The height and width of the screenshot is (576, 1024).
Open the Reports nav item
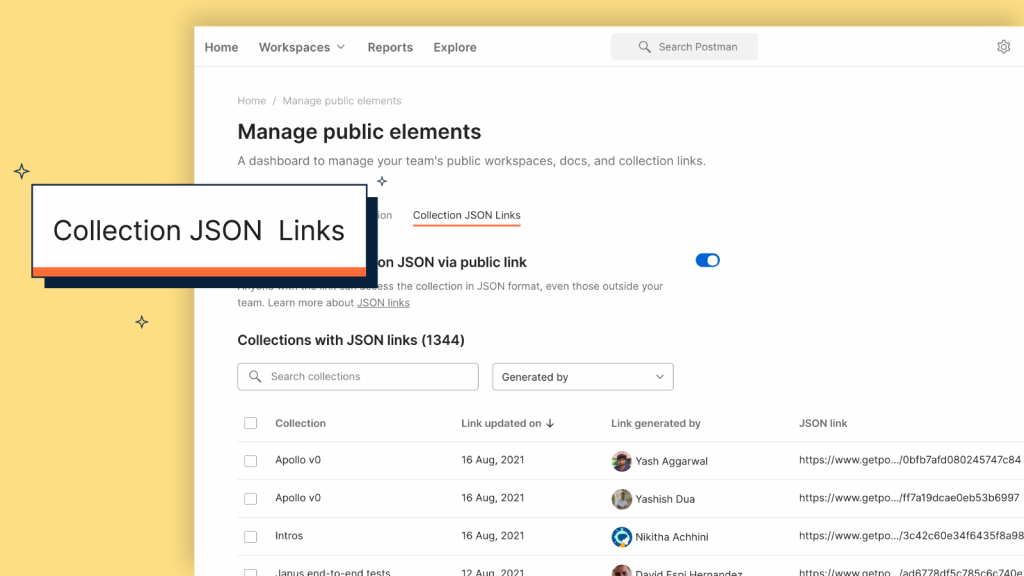point(390,47)
